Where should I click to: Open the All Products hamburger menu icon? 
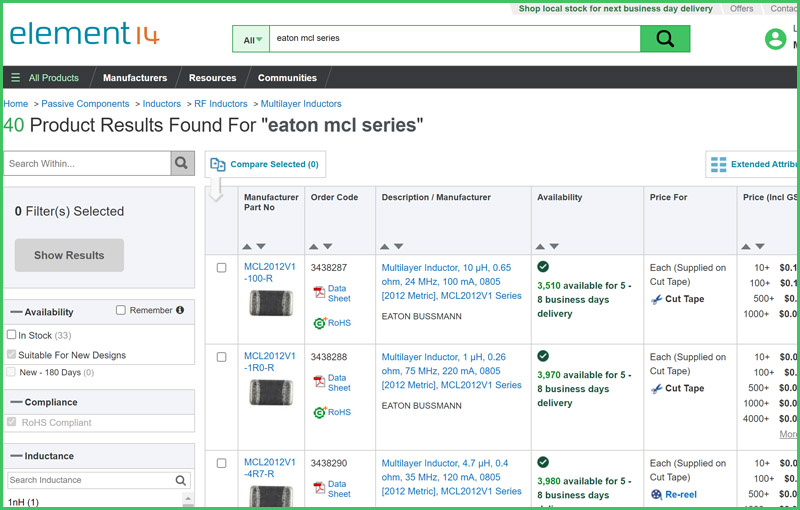tap(15, 78)
